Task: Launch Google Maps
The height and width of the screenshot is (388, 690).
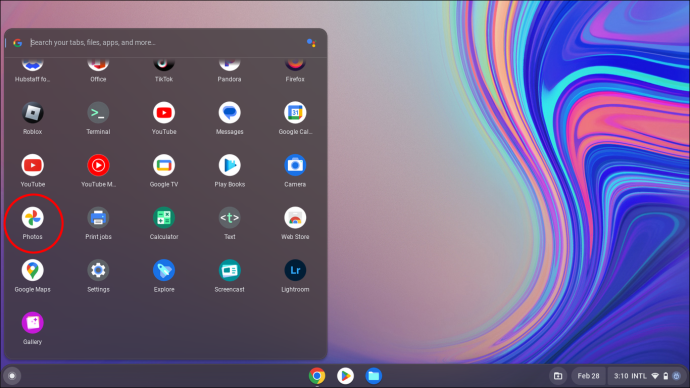Action: pyautogui.click(x=33, y=270)
